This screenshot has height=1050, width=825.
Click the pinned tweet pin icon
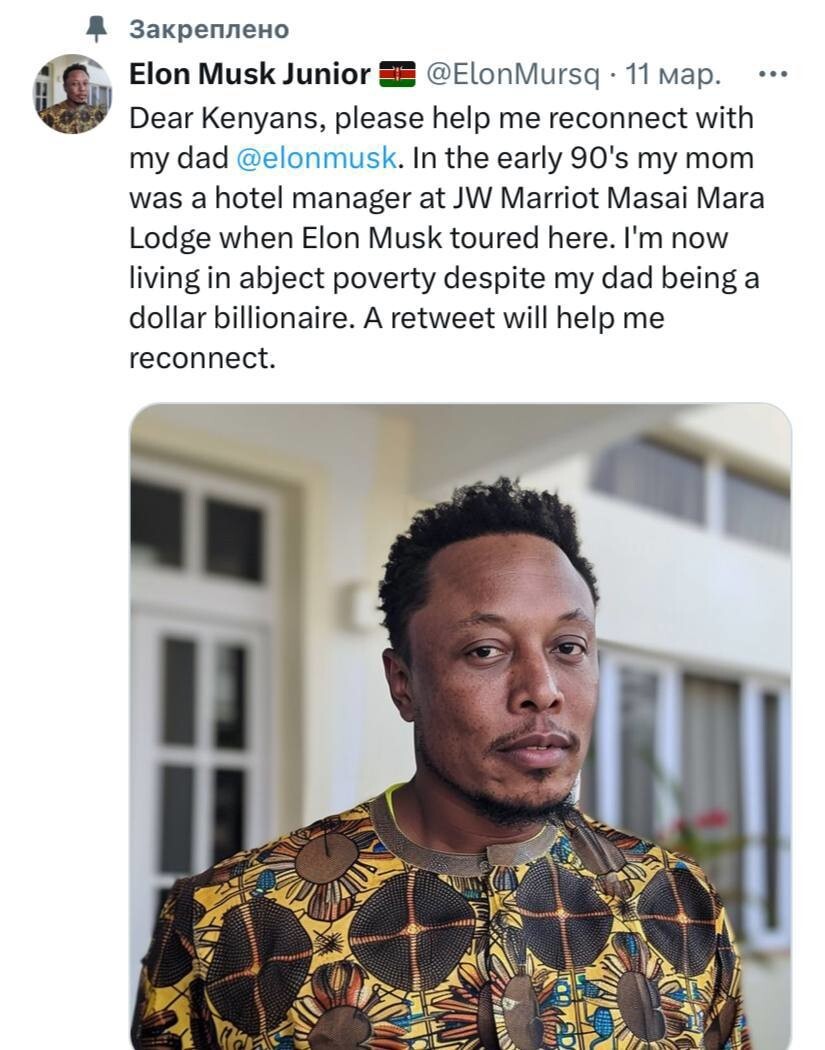coord(96,30)
